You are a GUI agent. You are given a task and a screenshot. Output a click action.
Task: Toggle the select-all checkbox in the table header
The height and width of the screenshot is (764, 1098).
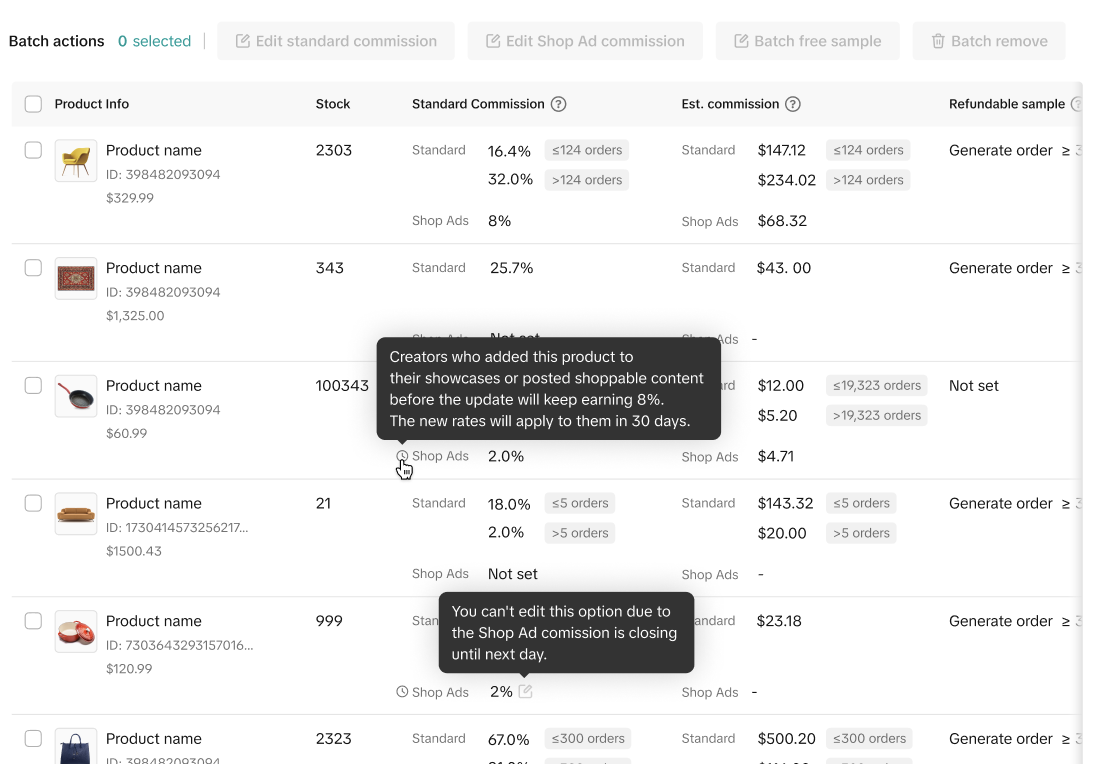[x=33, y=104]
